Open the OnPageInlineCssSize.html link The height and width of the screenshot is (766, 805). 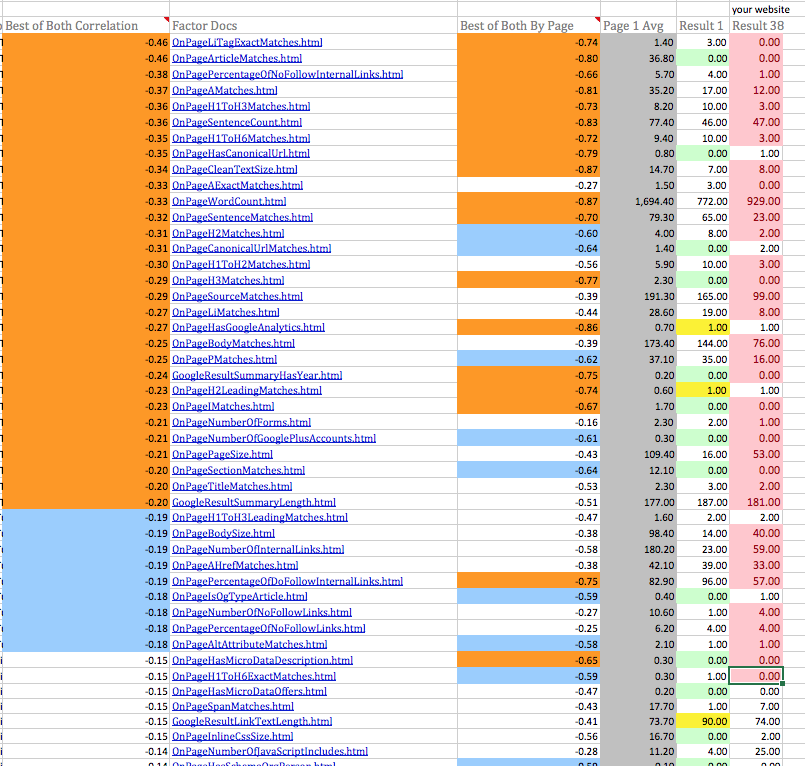tap(233, 736)
